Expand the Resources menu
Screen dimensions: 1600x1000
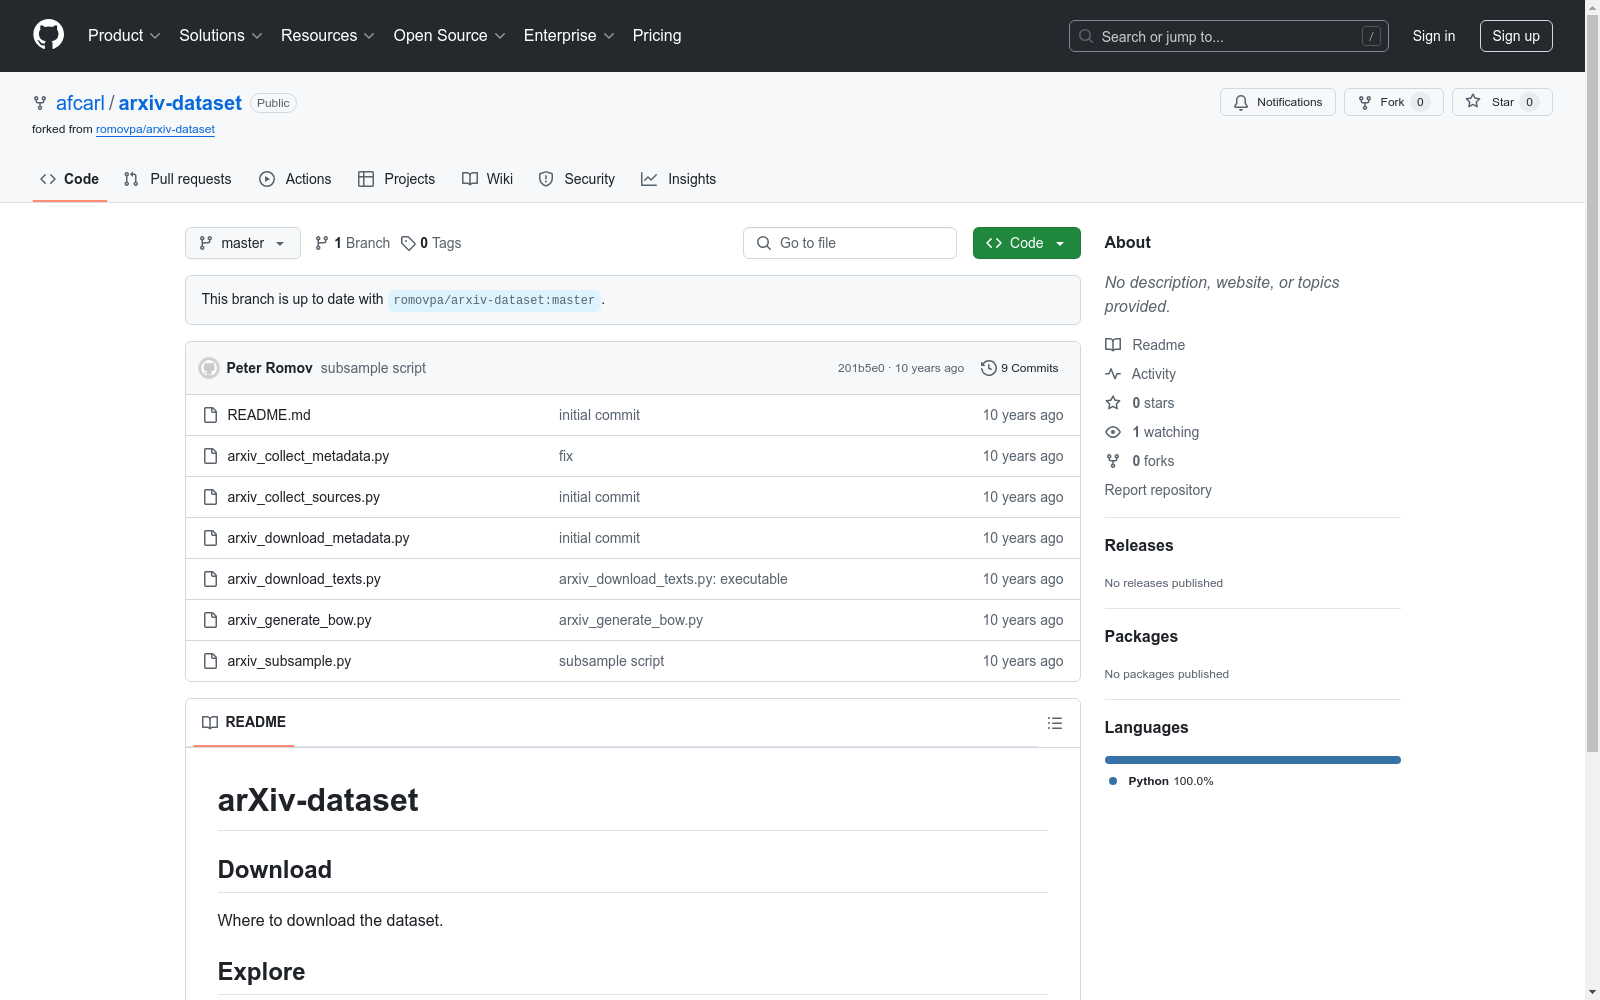pyautogui.click(x=328, y=36)
